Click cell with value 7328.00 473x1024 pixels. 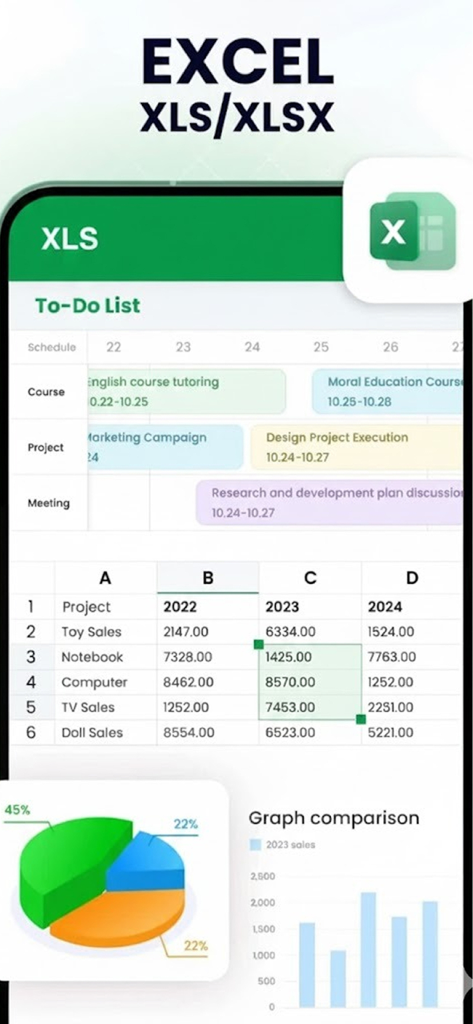click(208, 657)
